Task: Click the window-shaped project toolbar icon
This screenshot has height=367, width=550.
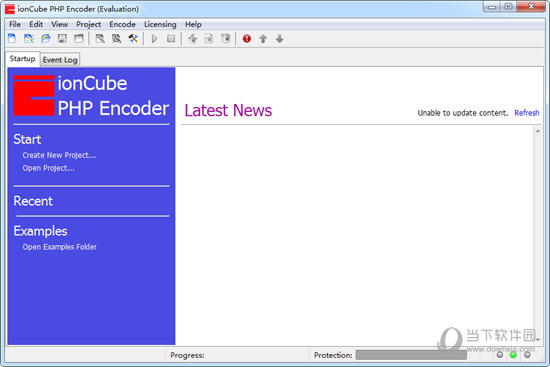Action: click(79, 39)
